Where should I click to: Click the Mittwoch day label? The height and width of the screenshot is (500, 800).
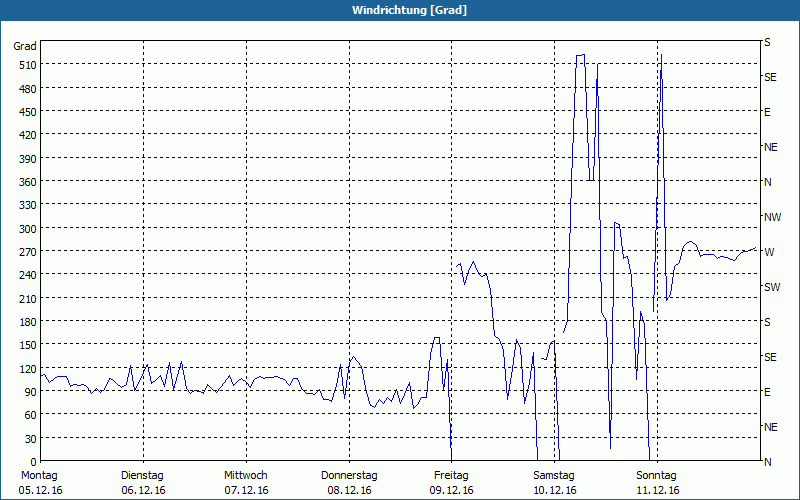[x=245, y=476]
